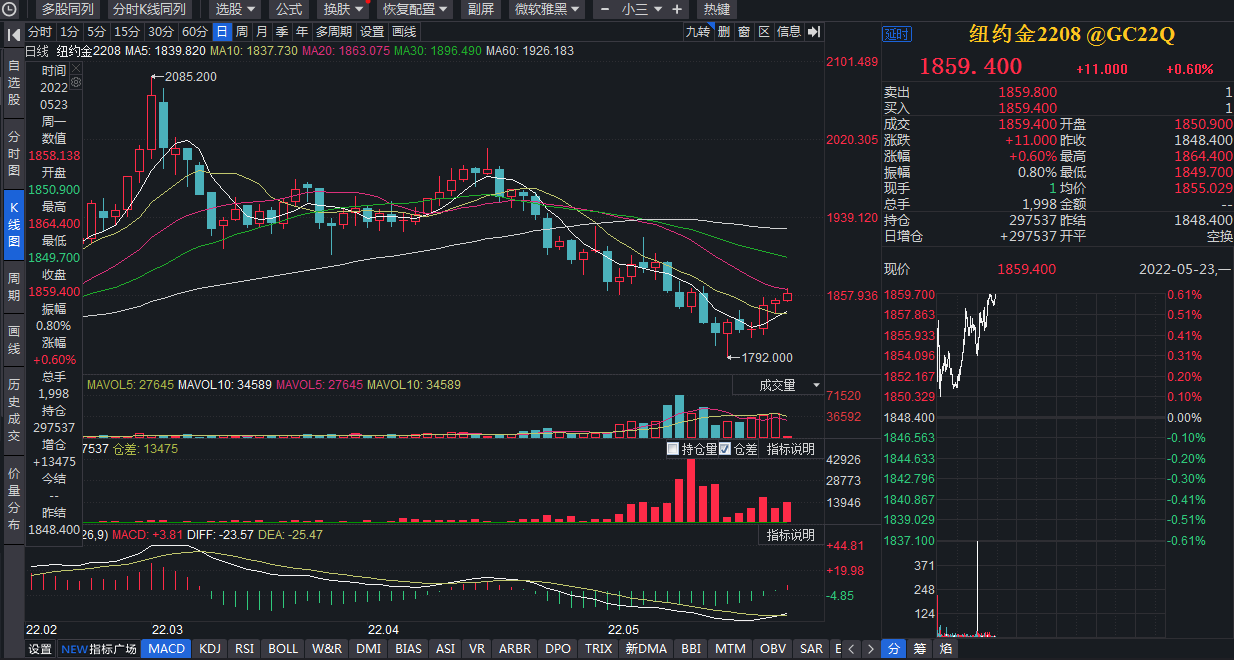The height and width of the screenshot is (660, 1234).
Task: Click the 多股同列 button
Action: click(x=66, y=9)
